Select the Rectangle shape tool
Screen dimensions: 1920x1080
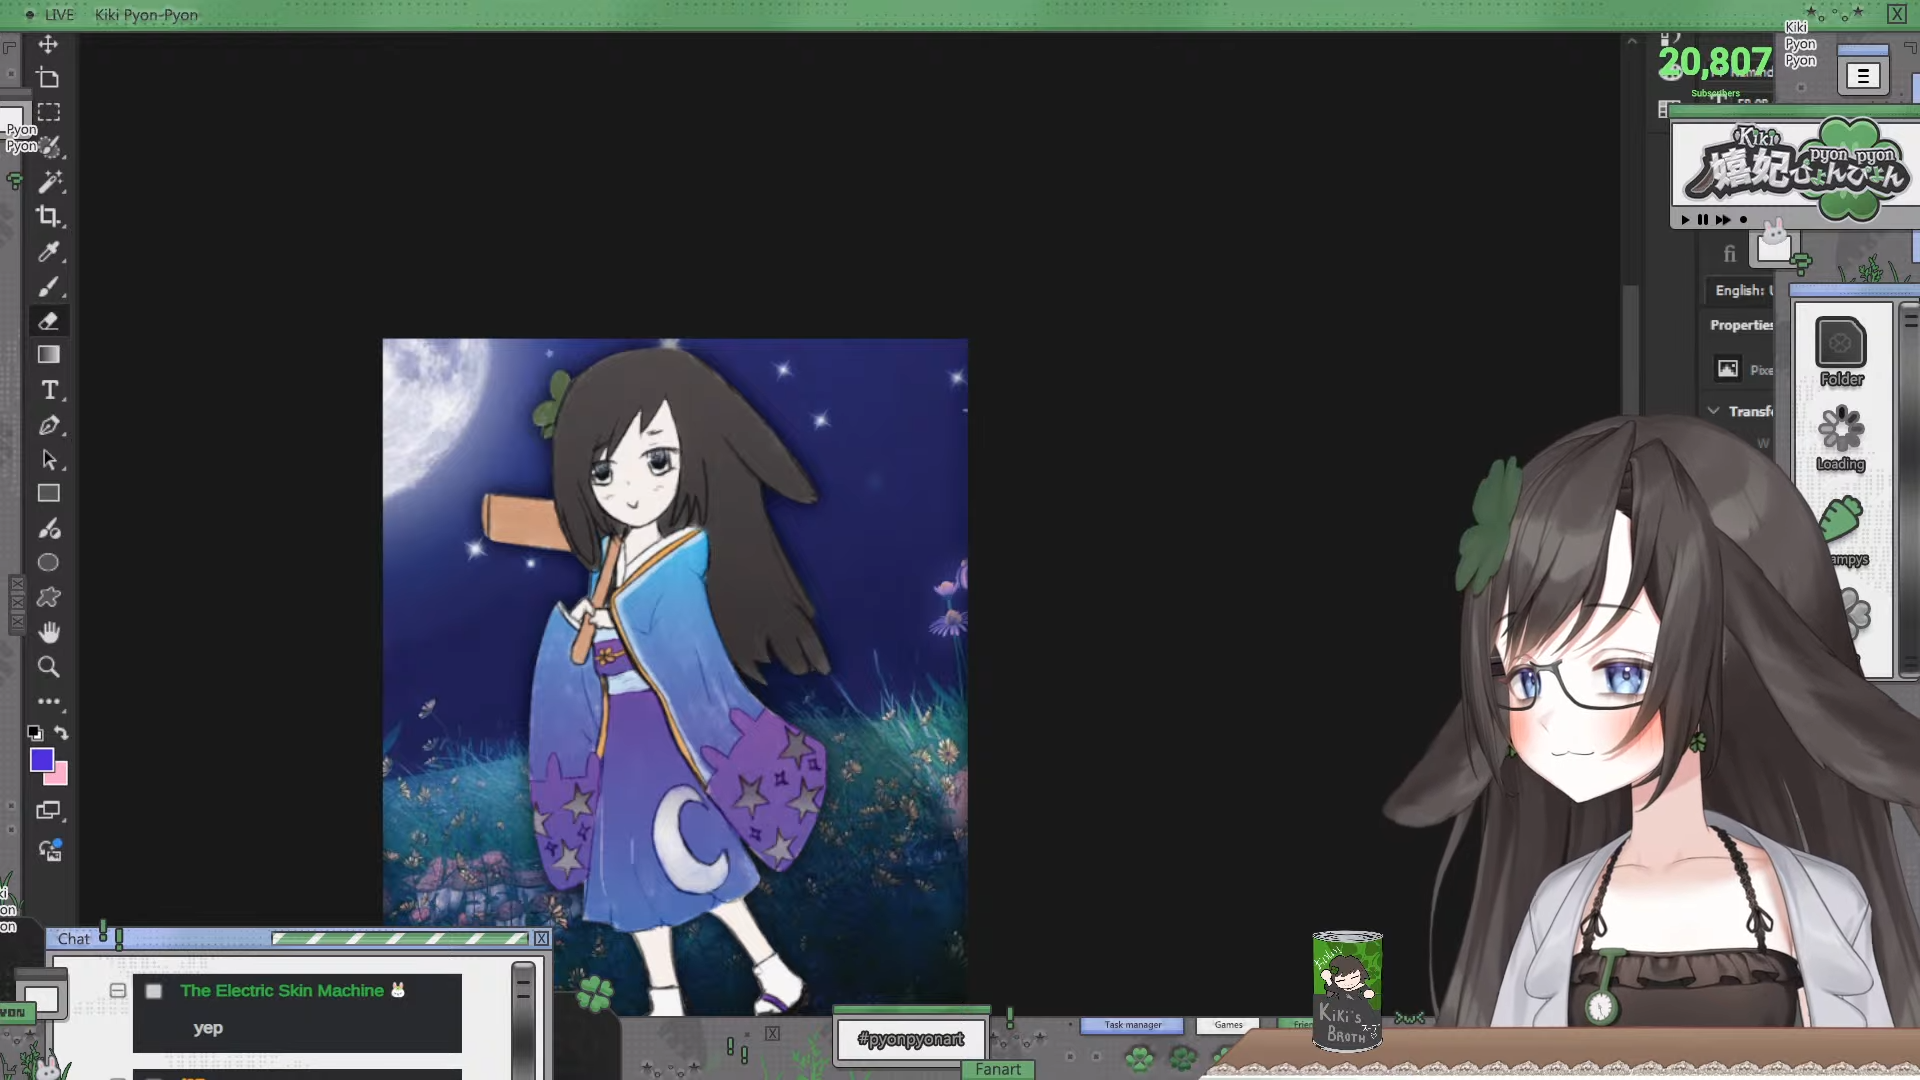48,493
